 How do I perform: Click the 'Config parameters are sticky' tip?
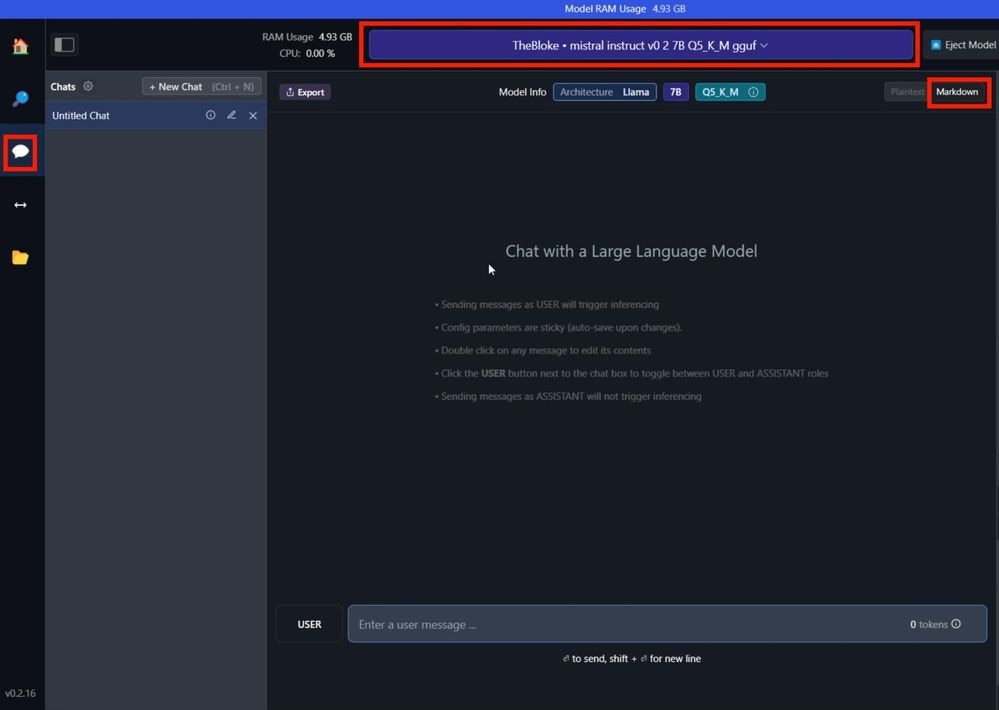(559, 328)
